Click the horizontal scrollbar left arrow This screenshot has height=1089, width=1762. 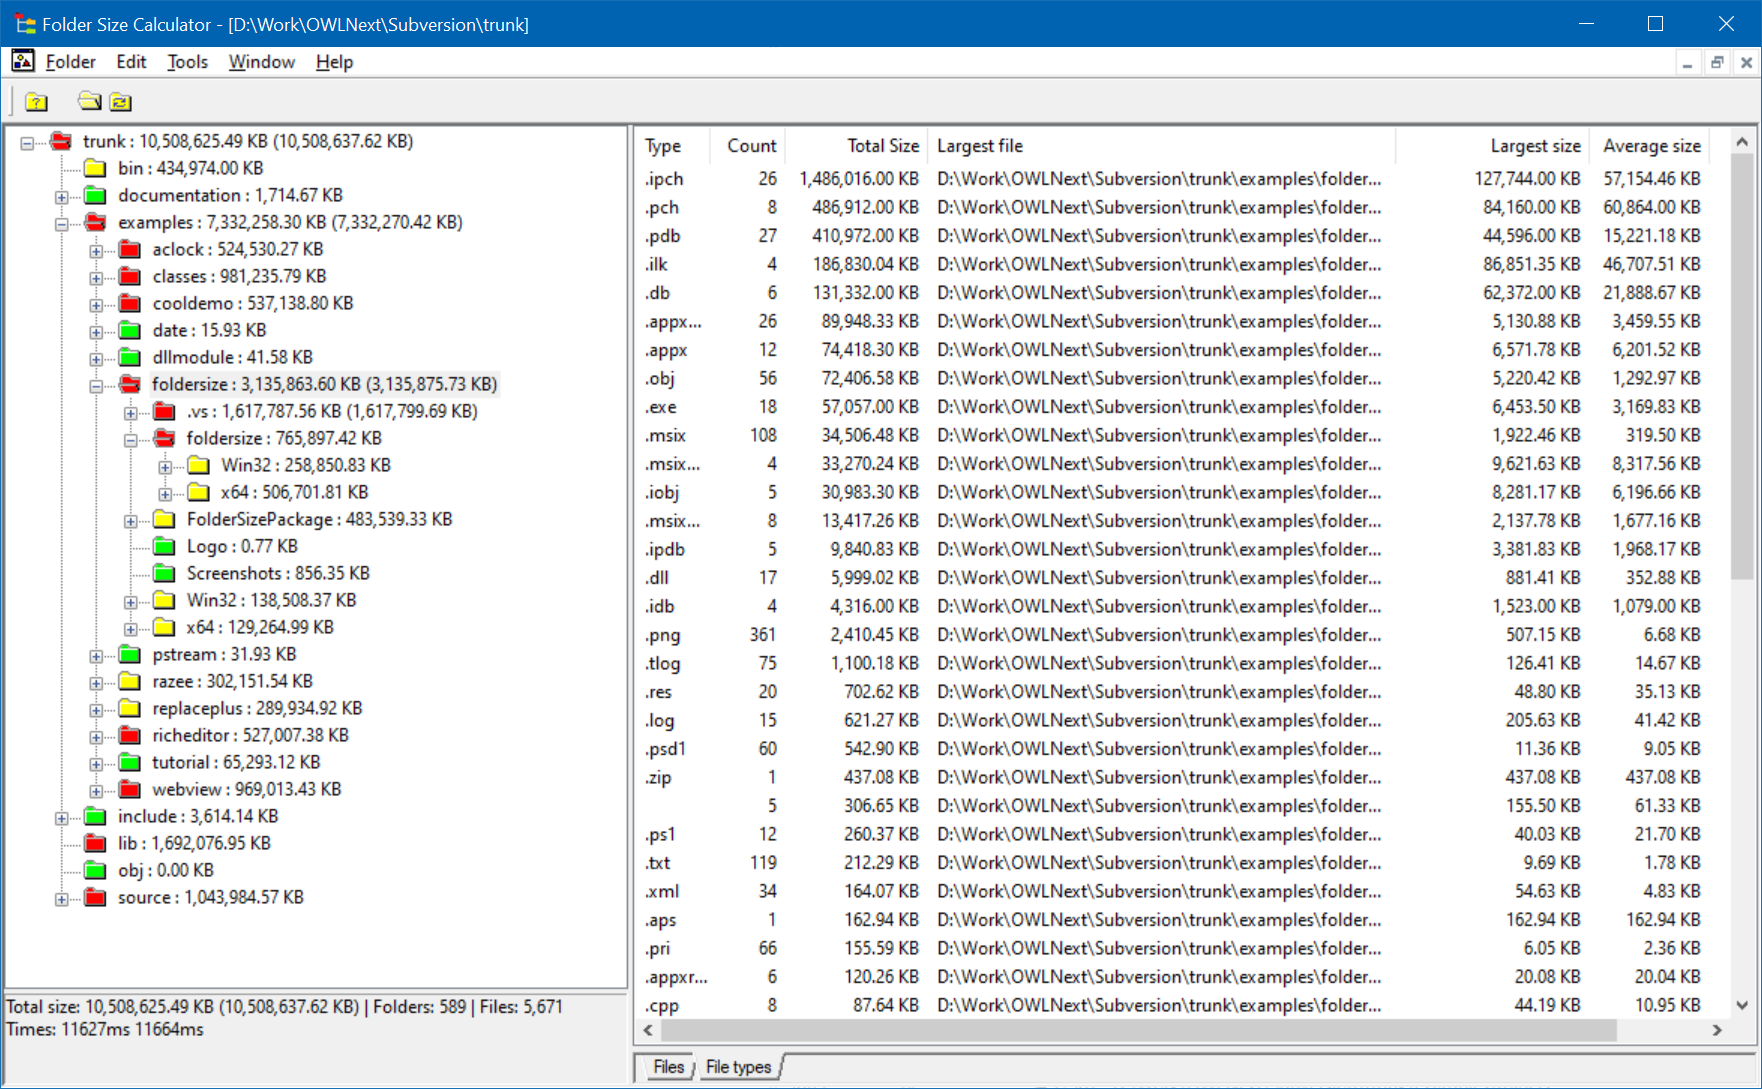coord(648,1030)
